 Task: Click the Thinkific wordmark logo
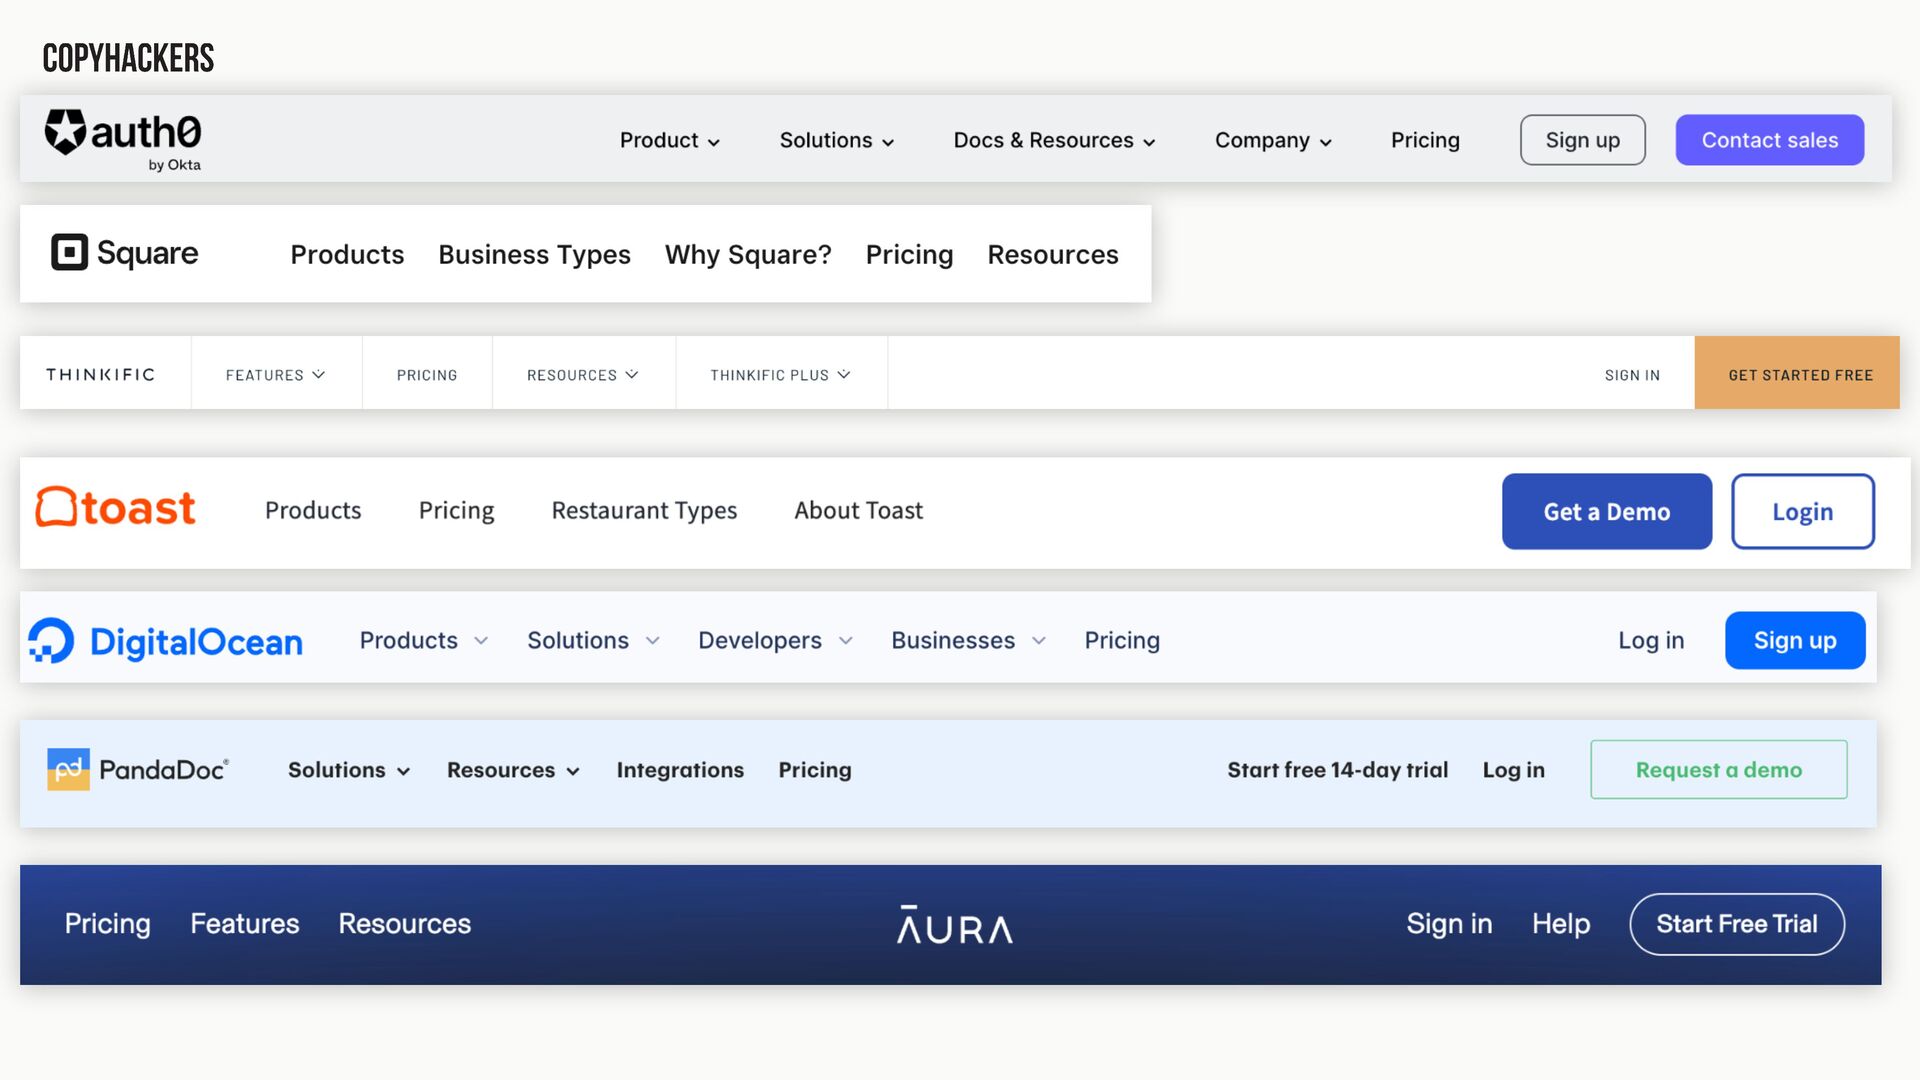point(100,374)
